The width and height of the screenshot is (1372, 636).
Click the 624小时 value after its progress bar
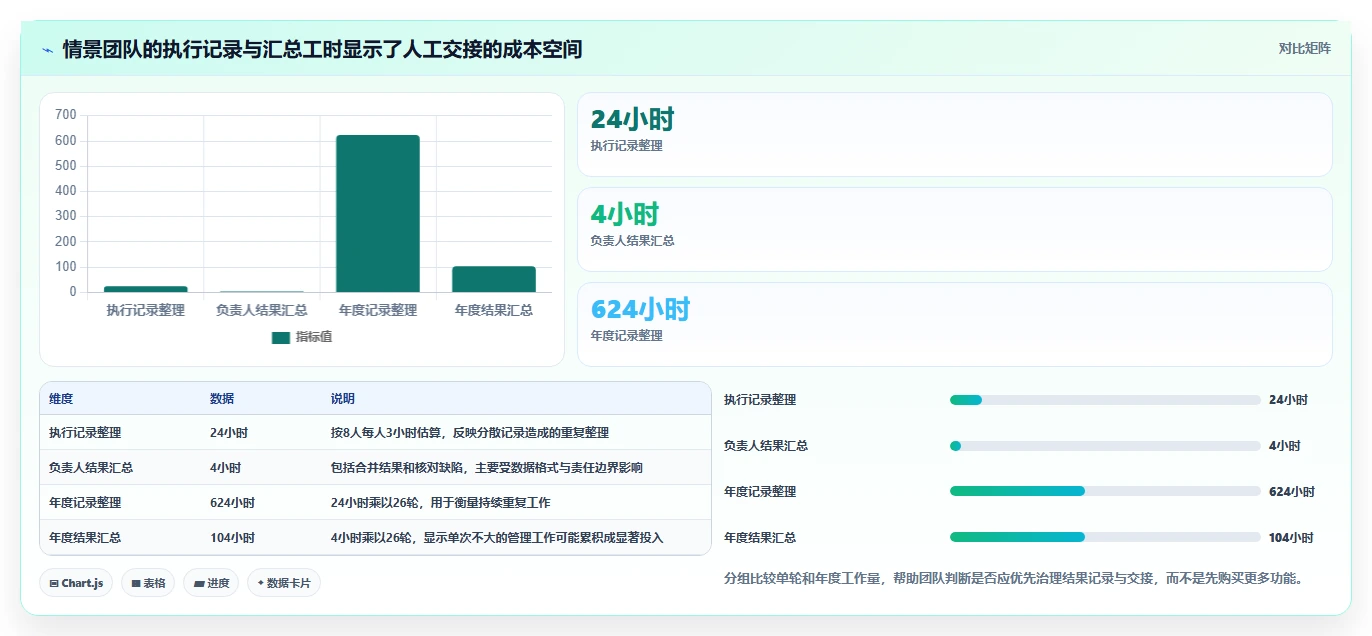pos(1291,491)
